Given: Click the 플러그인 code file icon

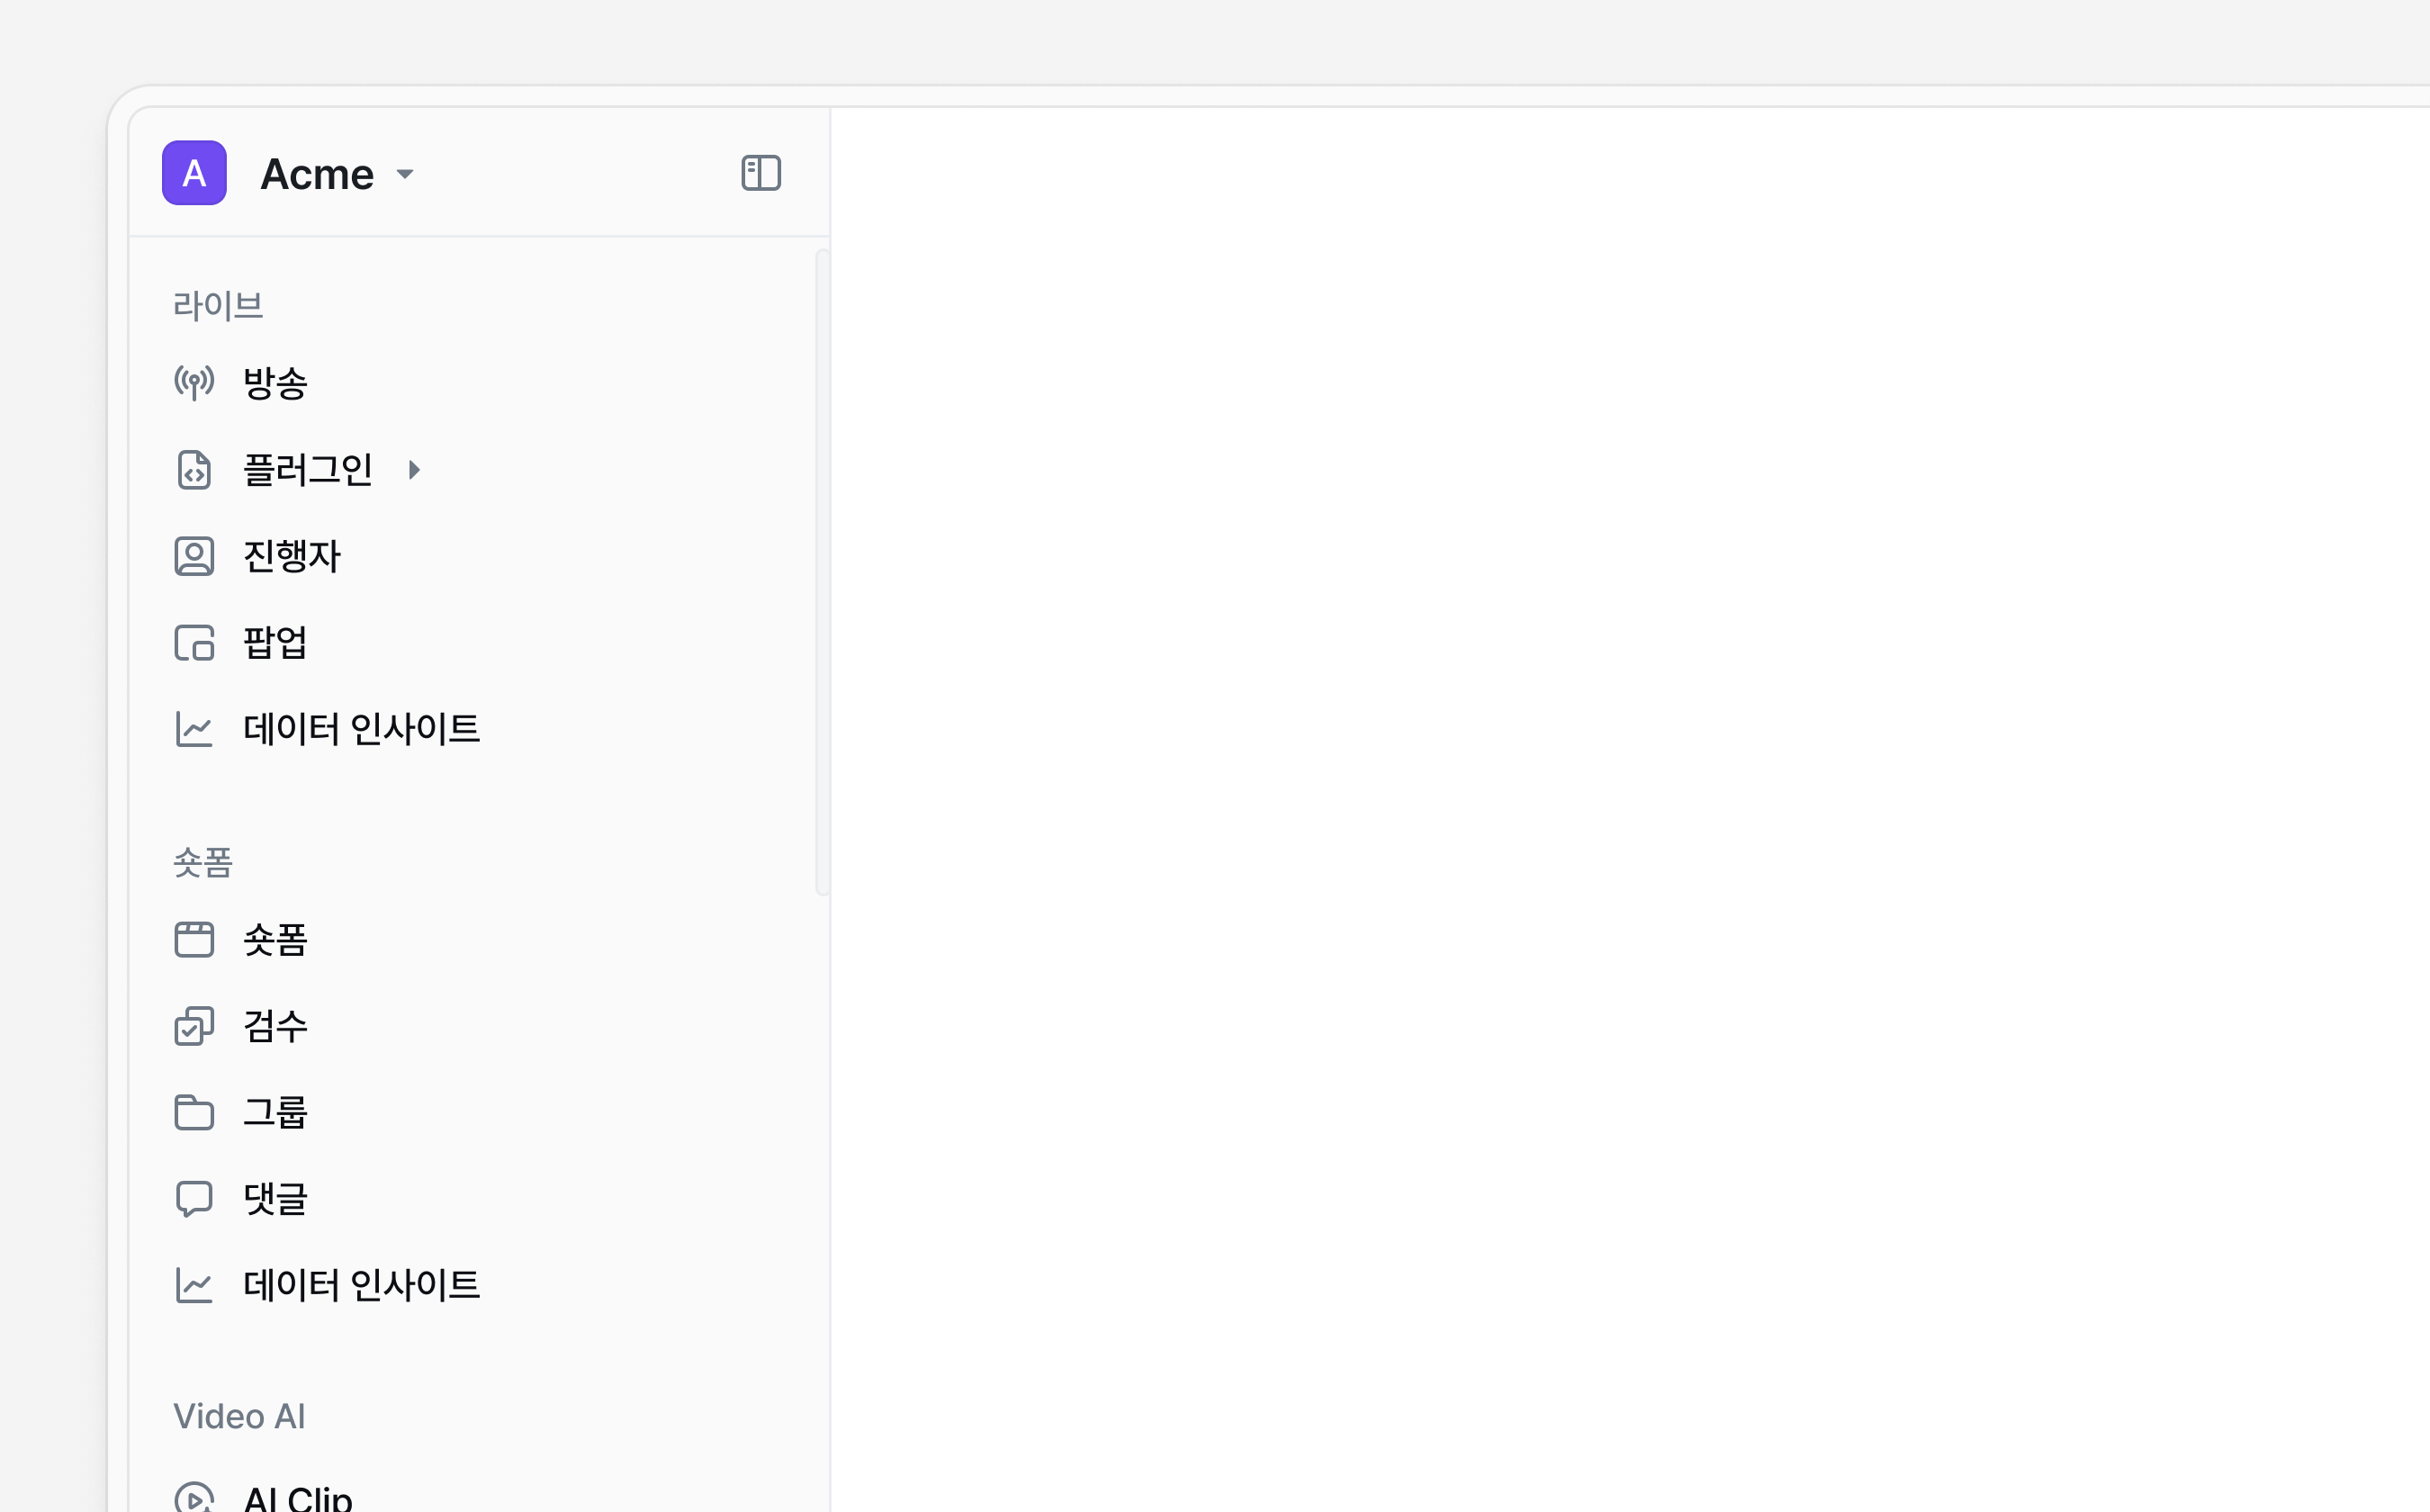Looking at the screenshot, I should [x=194, y=470].
